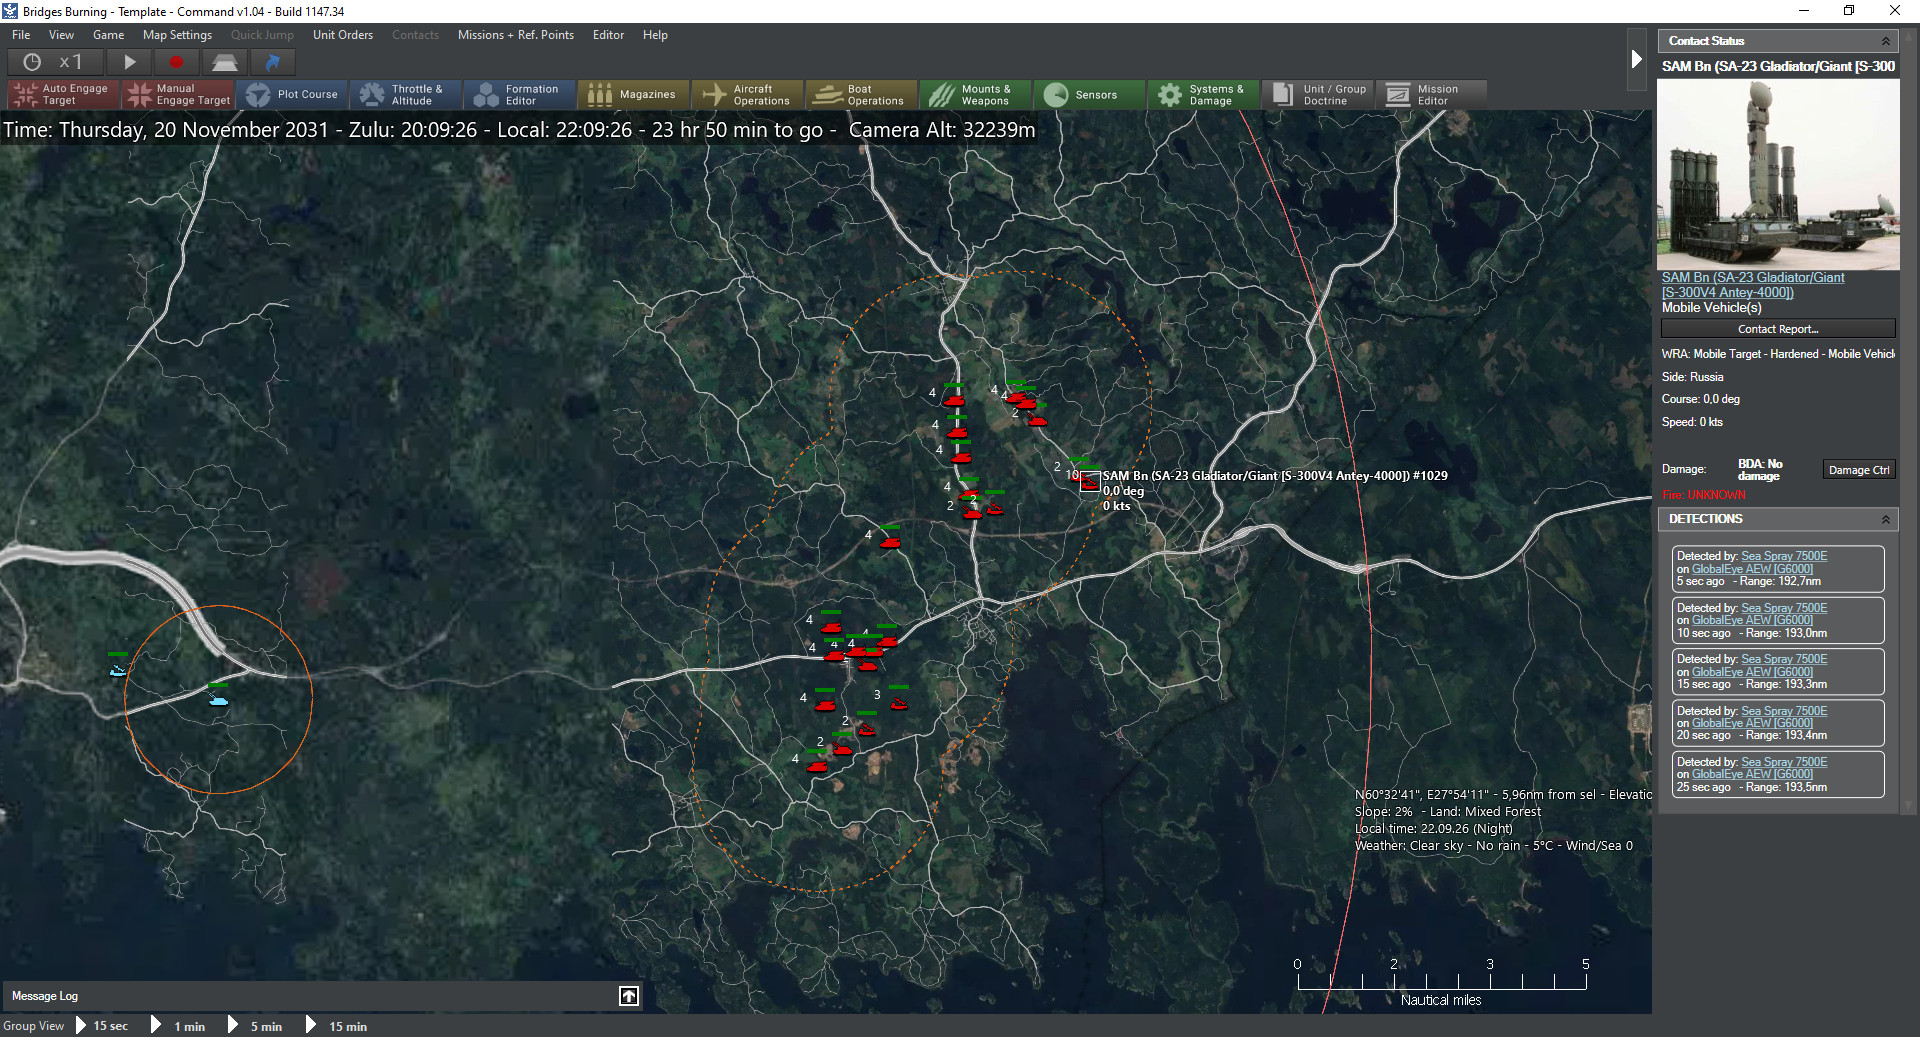Image resolution: width=1920 pixels, height=1037 pixels.
Task: Click Auto Engage Target button
Action: pos(62,95)
